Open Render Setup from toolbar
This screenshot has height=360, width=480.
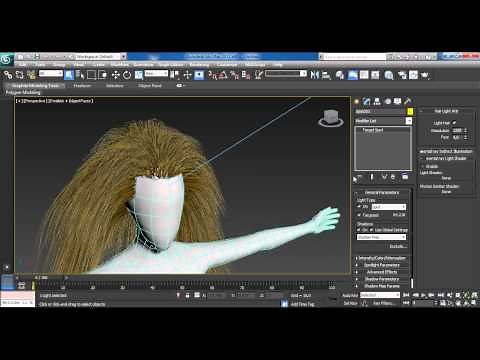click(402, 75)
